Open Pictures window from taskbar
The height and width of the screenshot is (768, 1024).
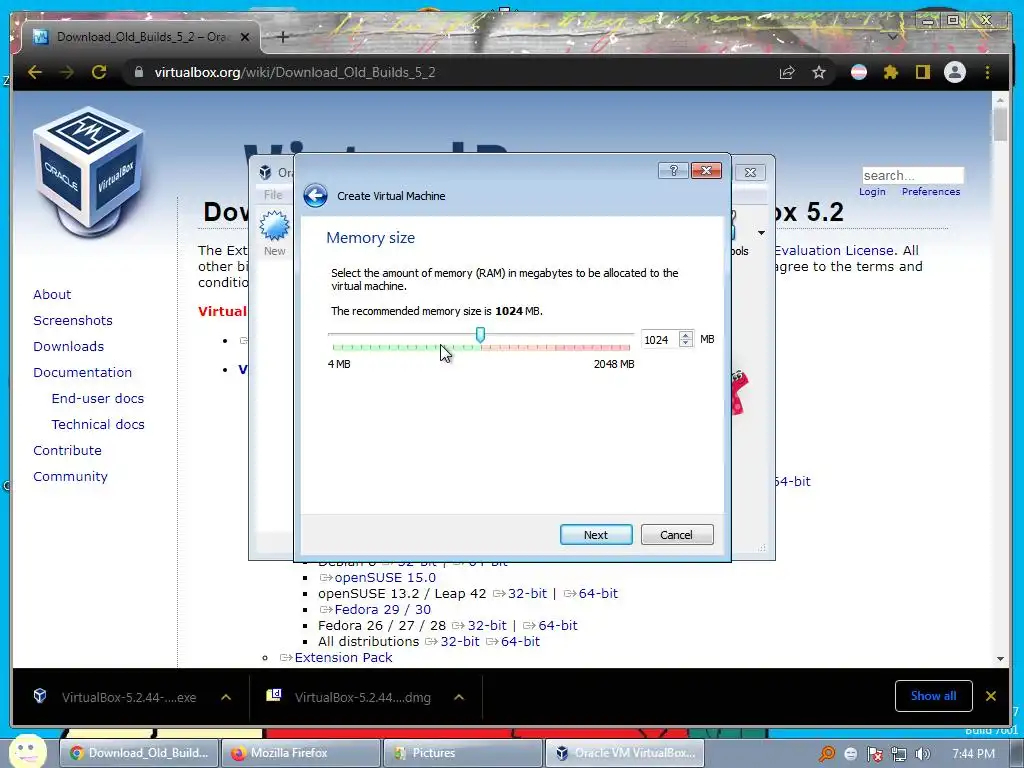(462, 753)
